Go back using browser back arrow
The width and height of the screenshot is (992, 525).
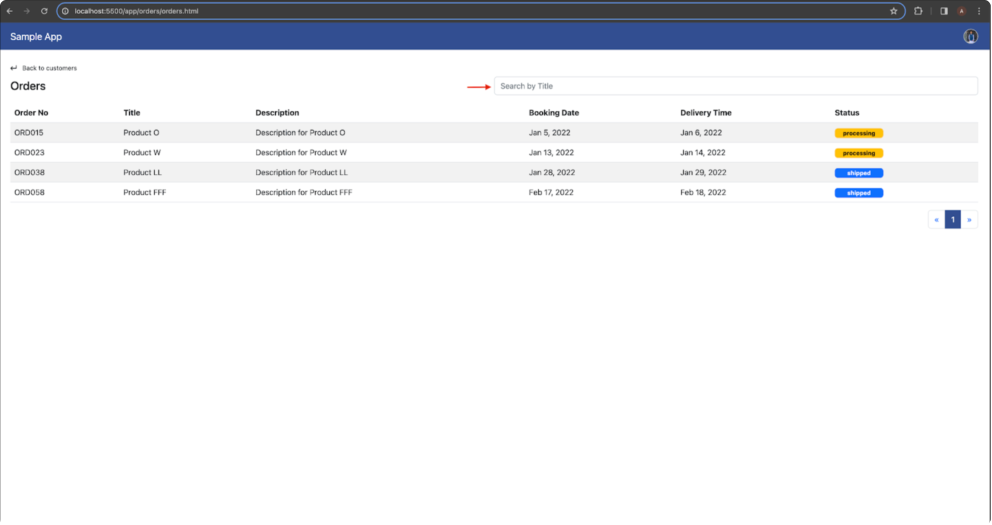click(9, 11)
